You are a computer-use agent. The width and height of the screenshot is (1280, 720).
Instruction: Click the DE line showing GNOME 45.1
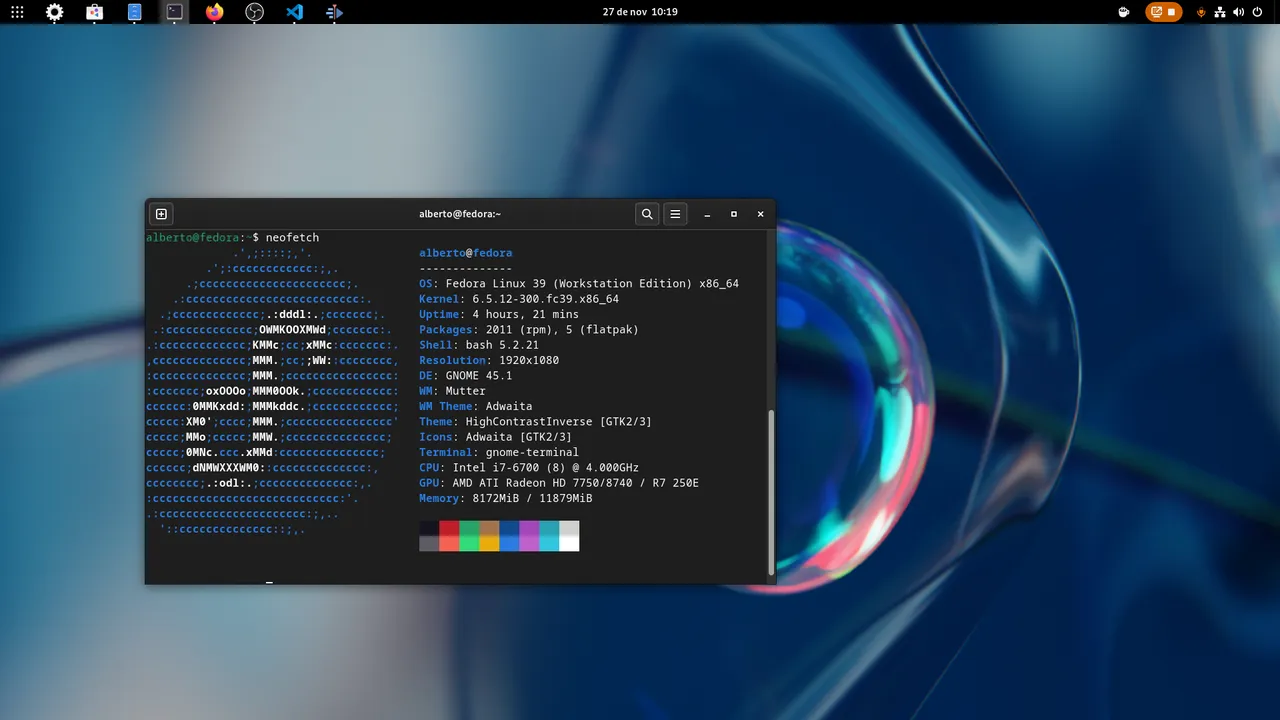click(x=466, y=376)
